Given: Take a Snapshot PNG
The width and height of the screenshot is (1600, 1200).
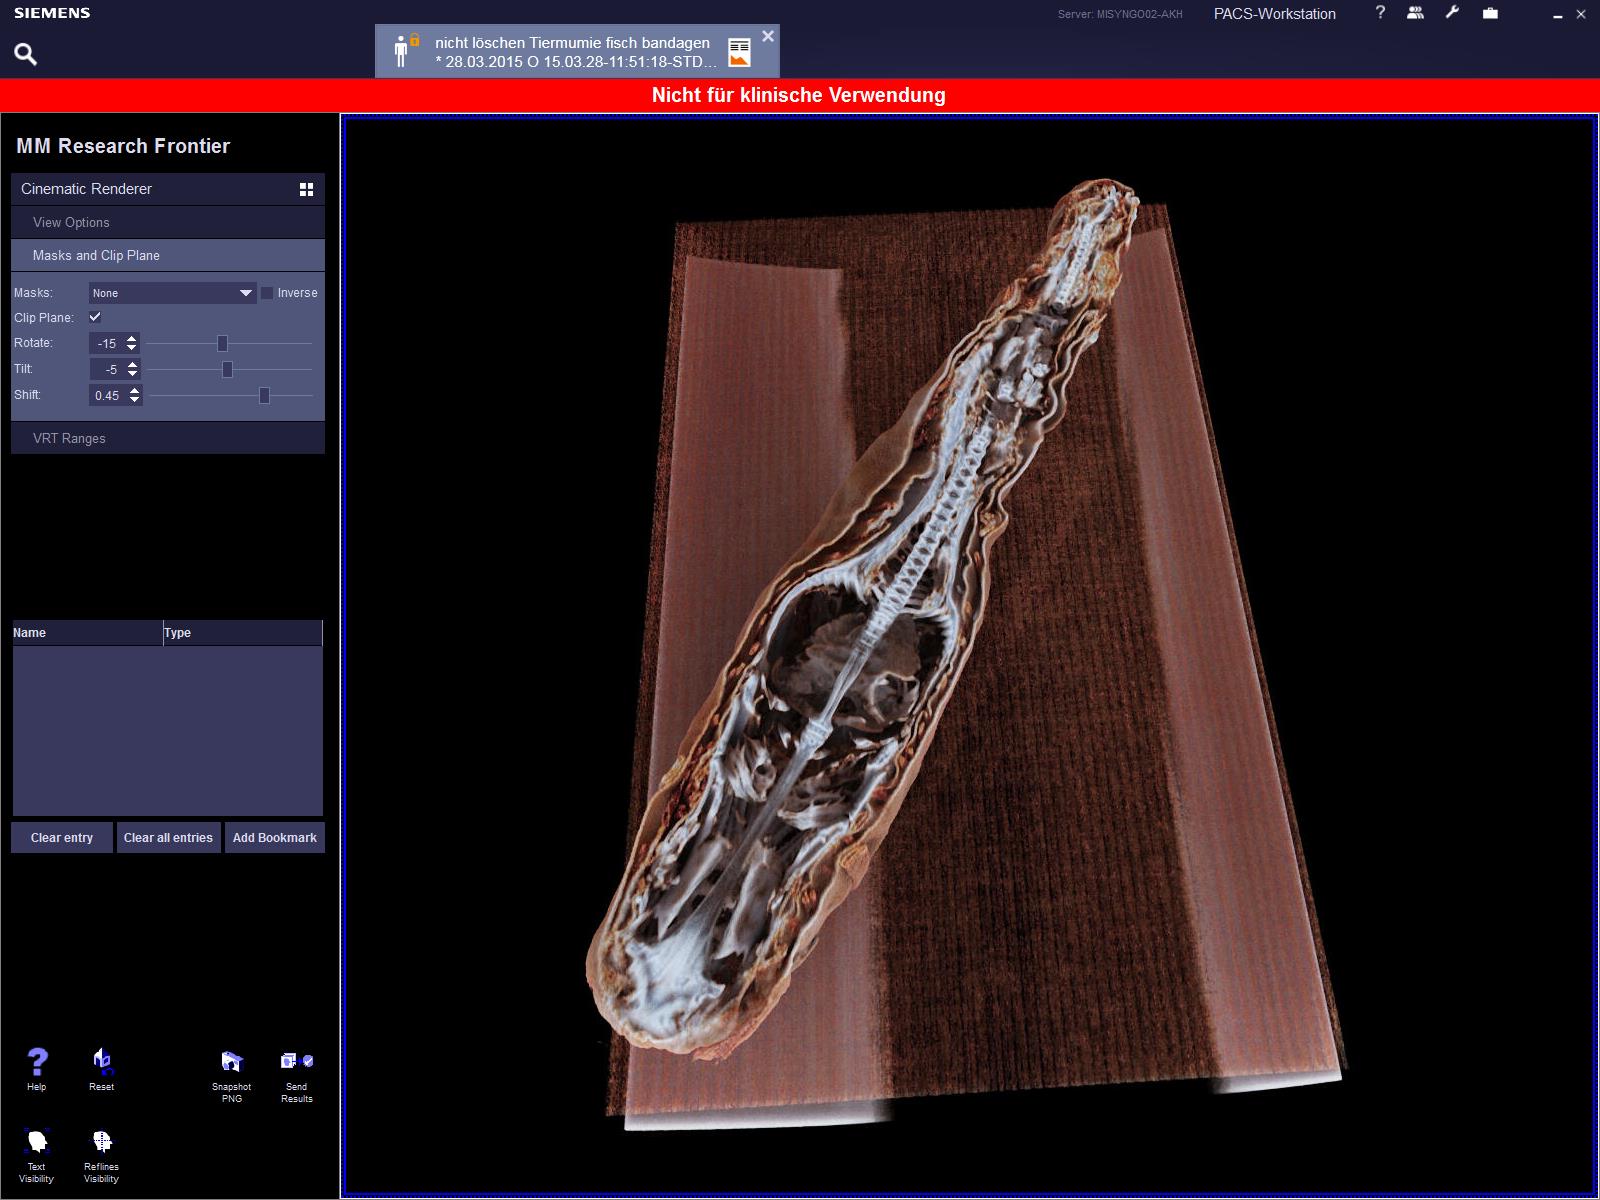Looking at the screenshot, I should [x=232, y=1062].
